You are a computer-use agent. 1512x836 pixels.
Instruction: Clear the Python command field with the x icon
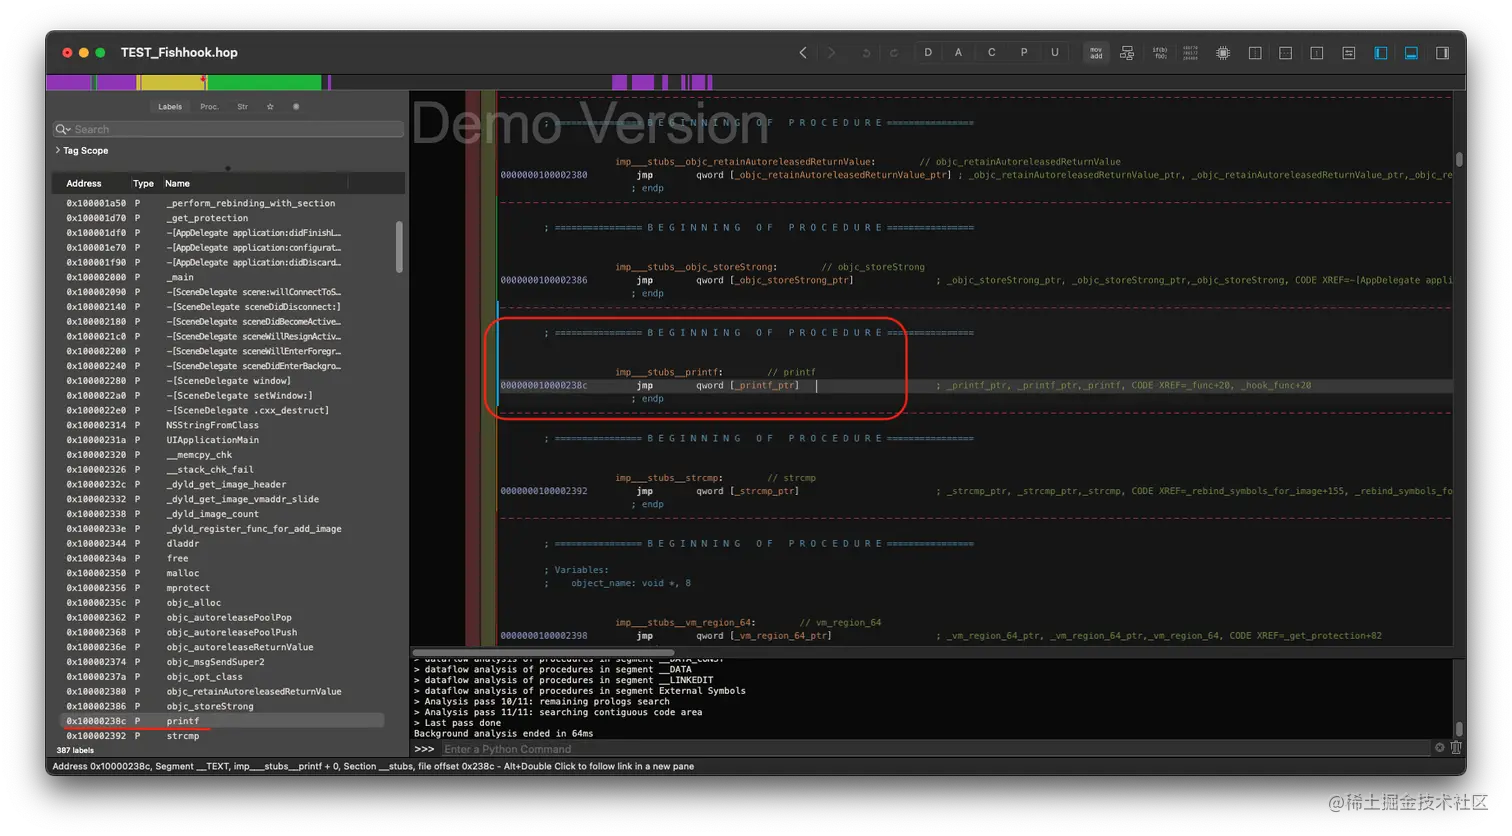[1440, 748]
